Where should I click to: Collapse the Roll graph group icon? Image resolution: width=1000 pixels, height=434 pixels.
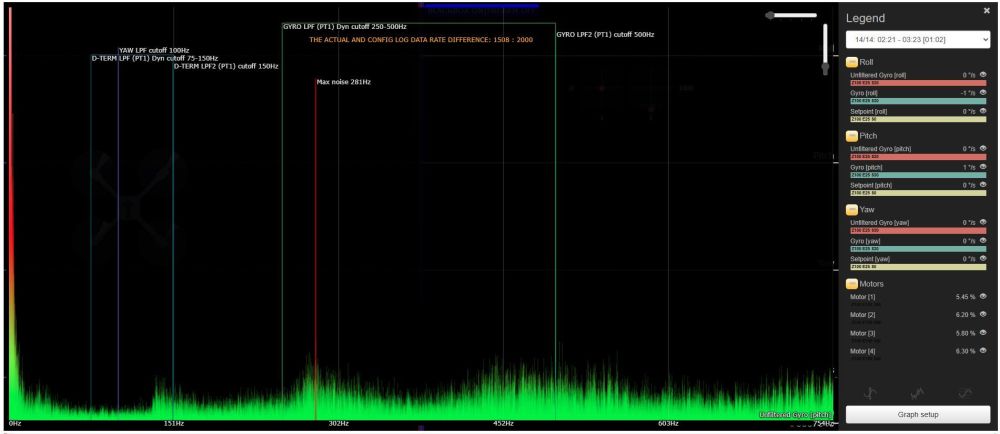(852, 61)
